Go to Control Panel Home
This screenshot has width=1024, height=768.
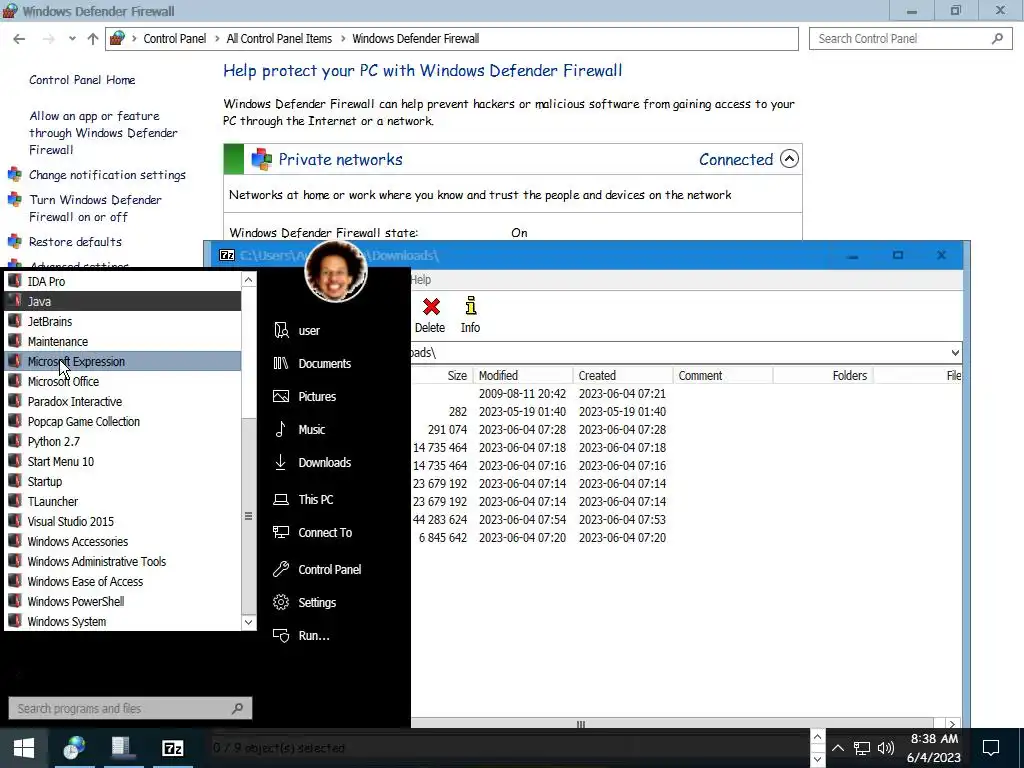[x=82, y=80]
